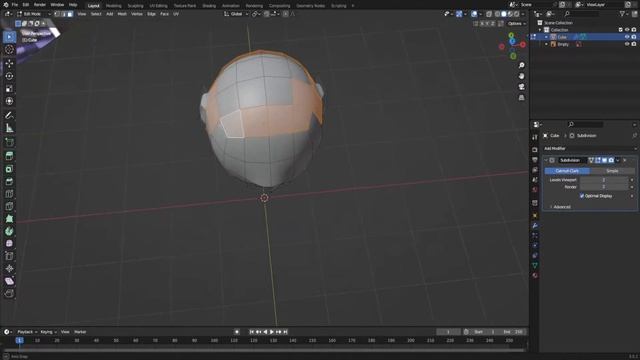This screenshot has width=640, height=360.
Task: Toggle modifier render camera display
Action: coord(611,160)
